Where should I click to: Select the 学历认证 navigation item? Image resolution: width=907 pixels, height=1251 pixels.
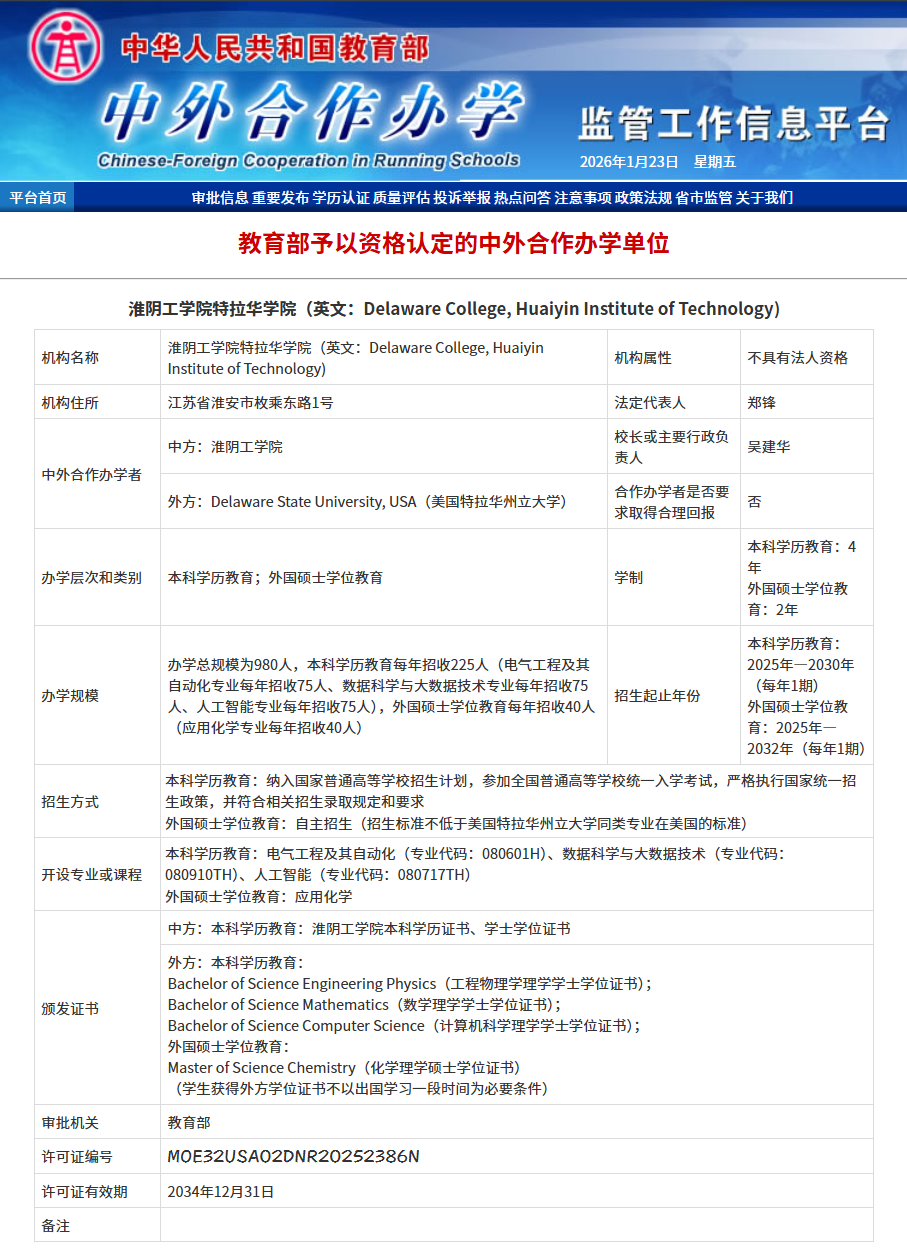341,198
